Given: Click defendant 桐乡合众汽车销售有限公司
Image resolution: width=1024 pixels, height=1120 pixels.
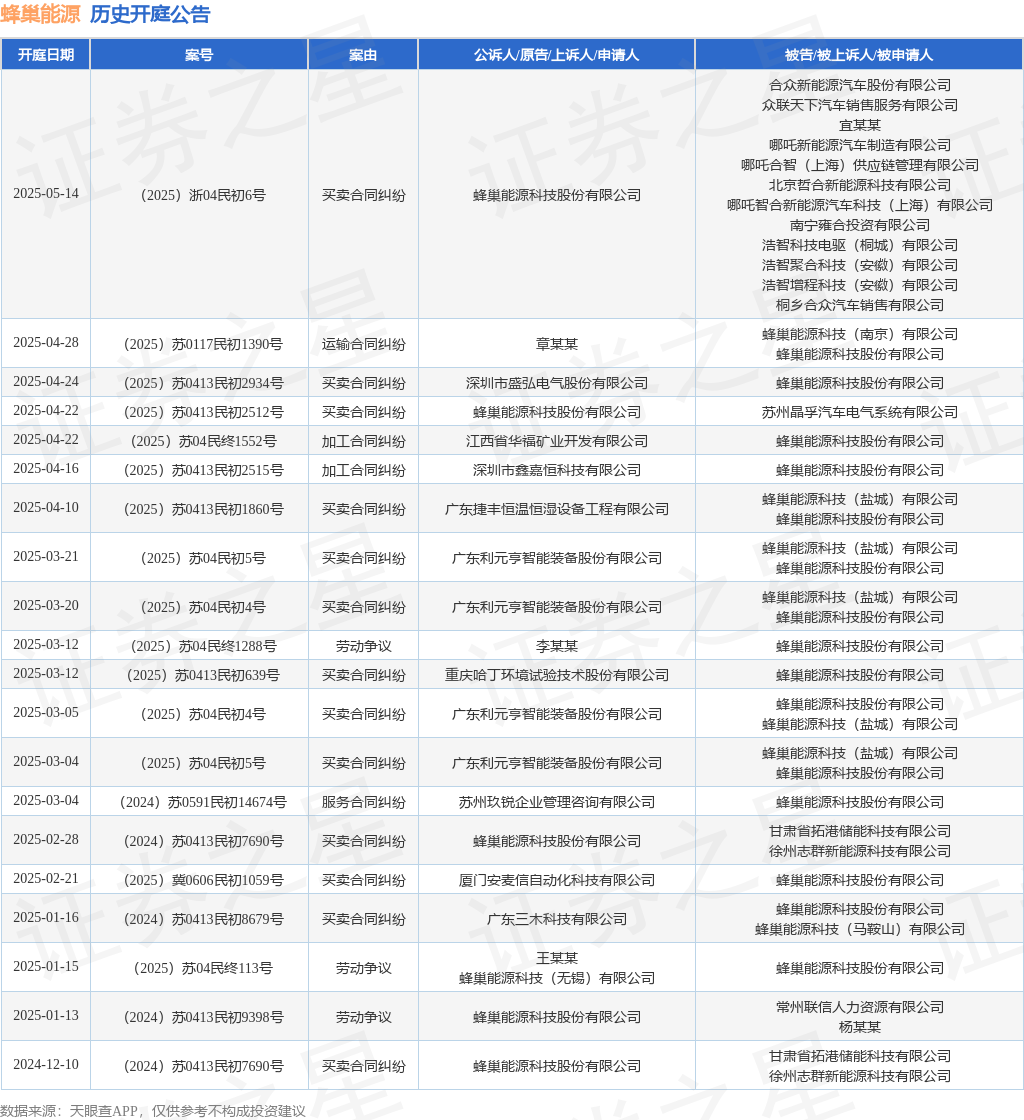Looking at the screenshot, I should (860, 305).
